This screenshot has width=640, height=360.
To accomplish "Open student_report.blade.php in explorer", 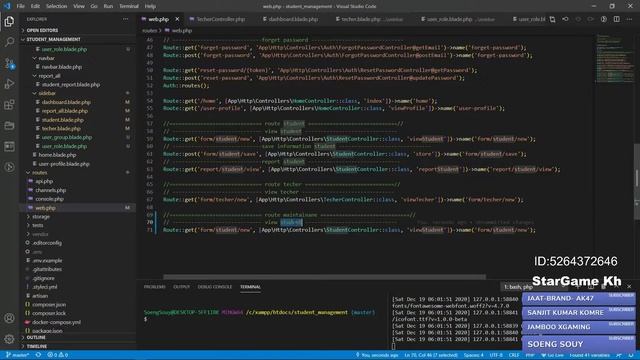I will (x=71, y=84).
